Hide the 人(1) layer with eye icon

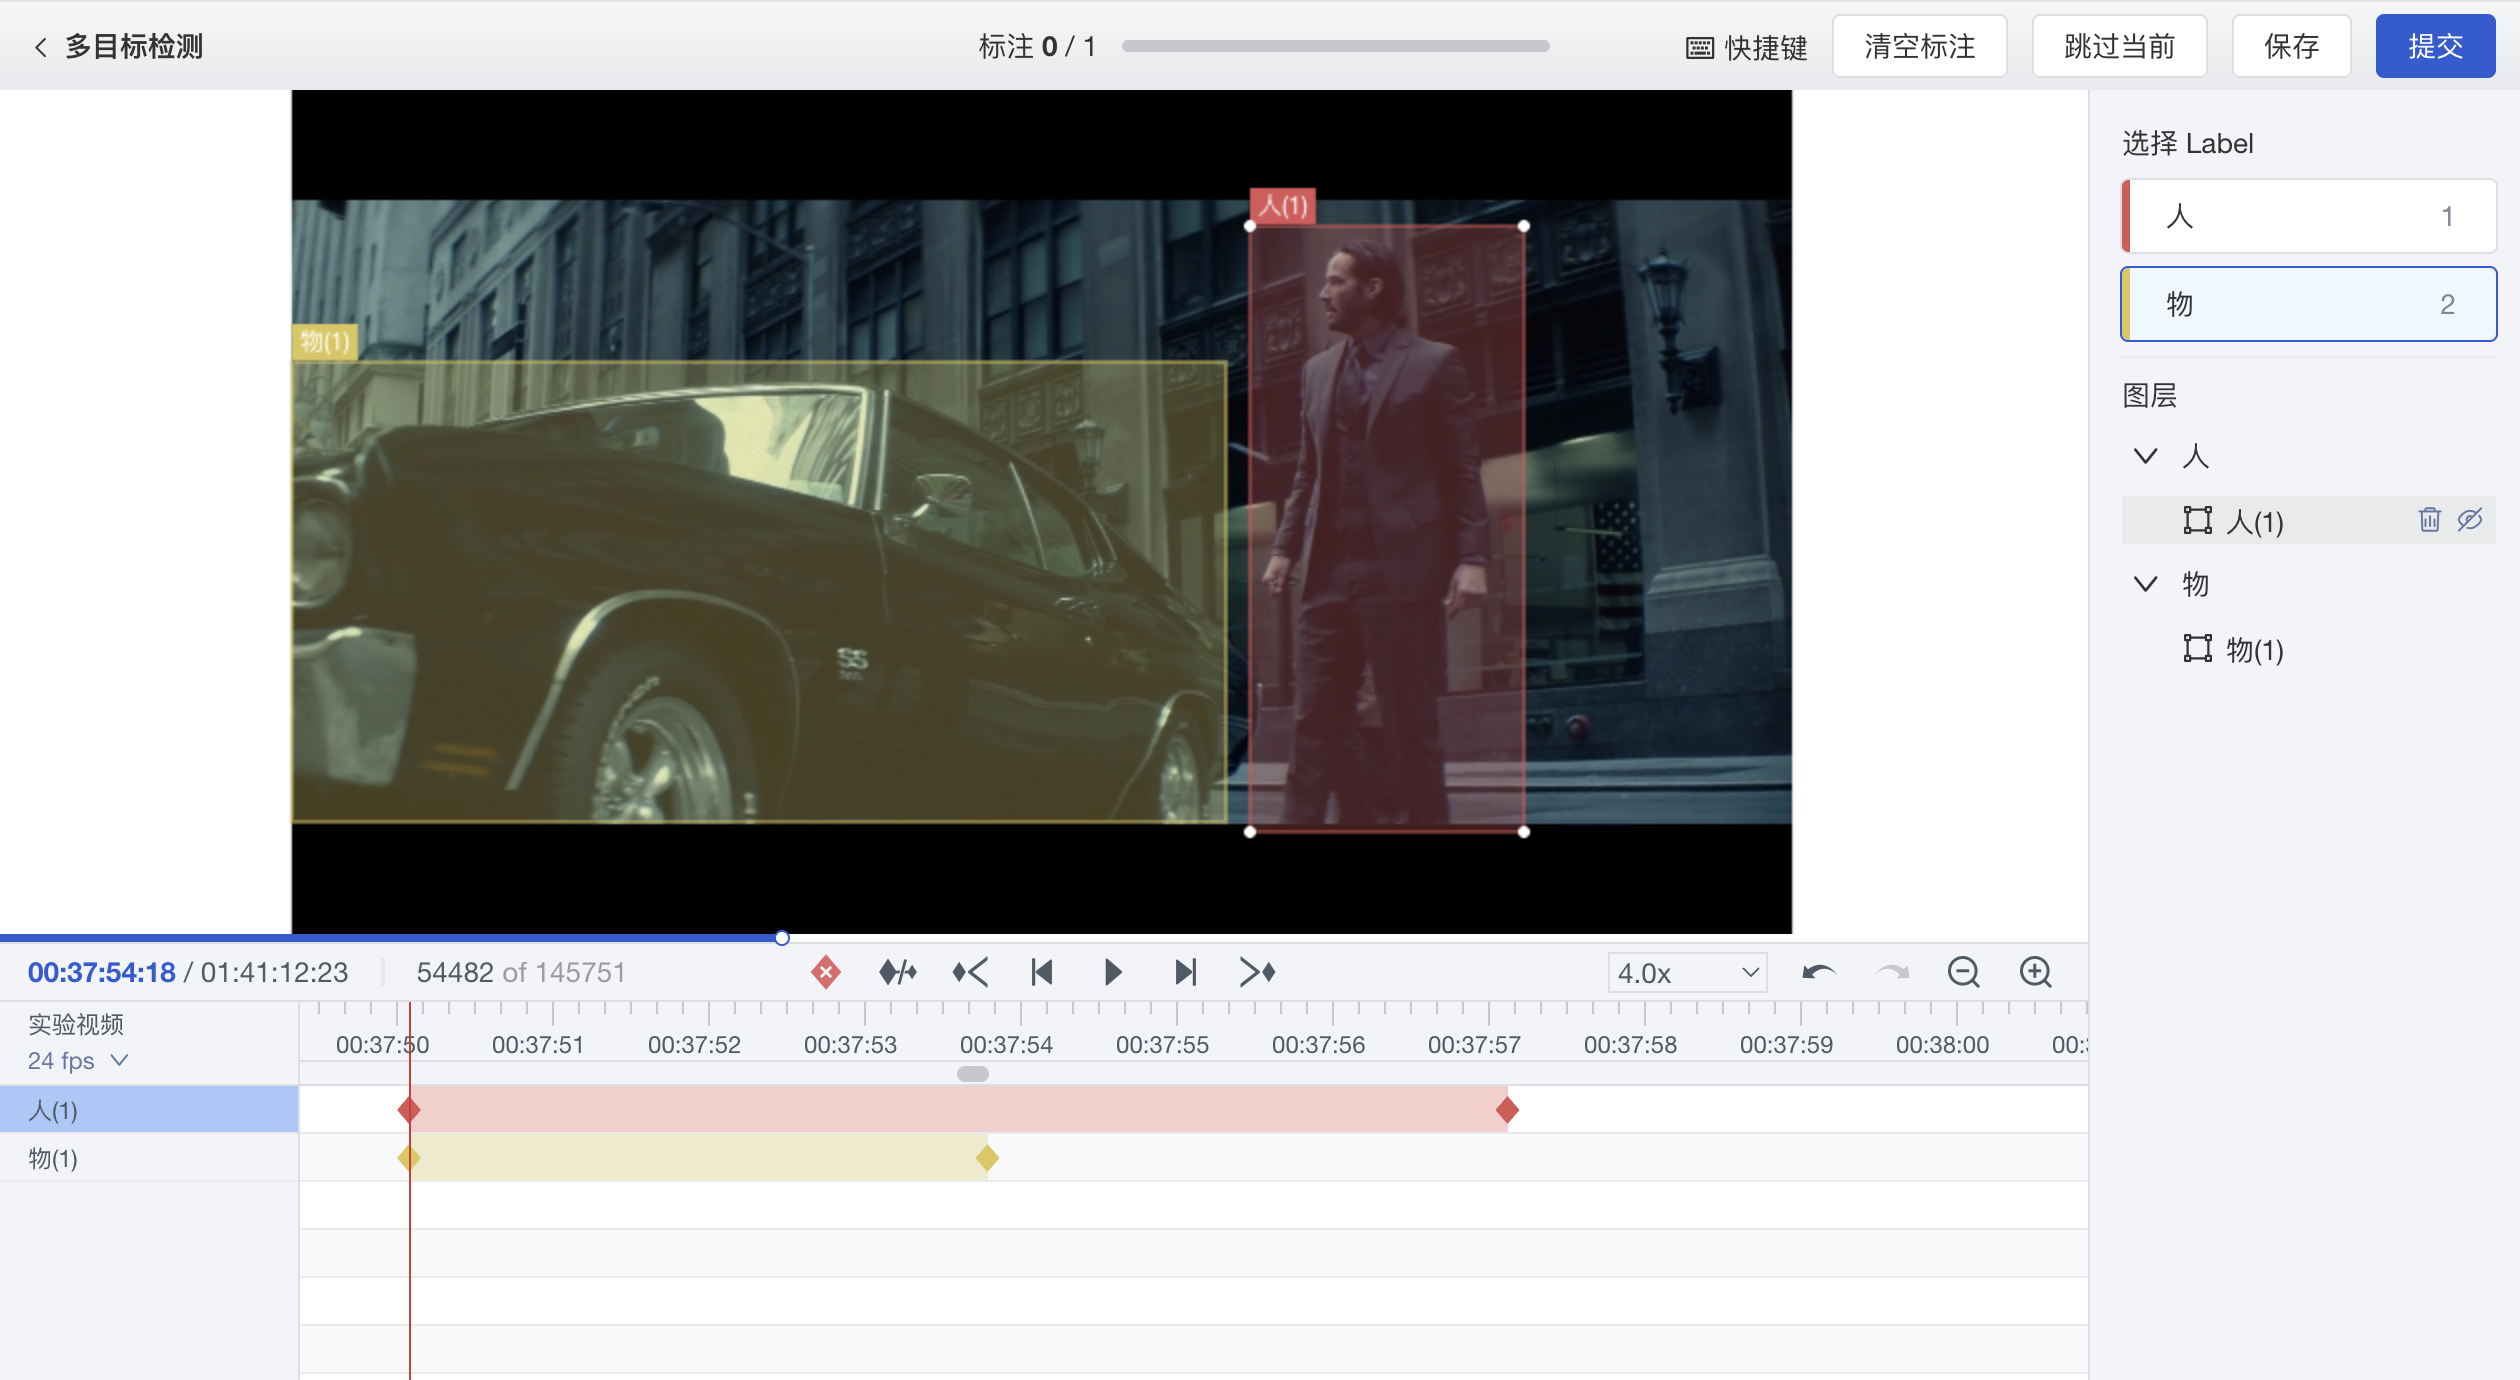(2470, 520)
